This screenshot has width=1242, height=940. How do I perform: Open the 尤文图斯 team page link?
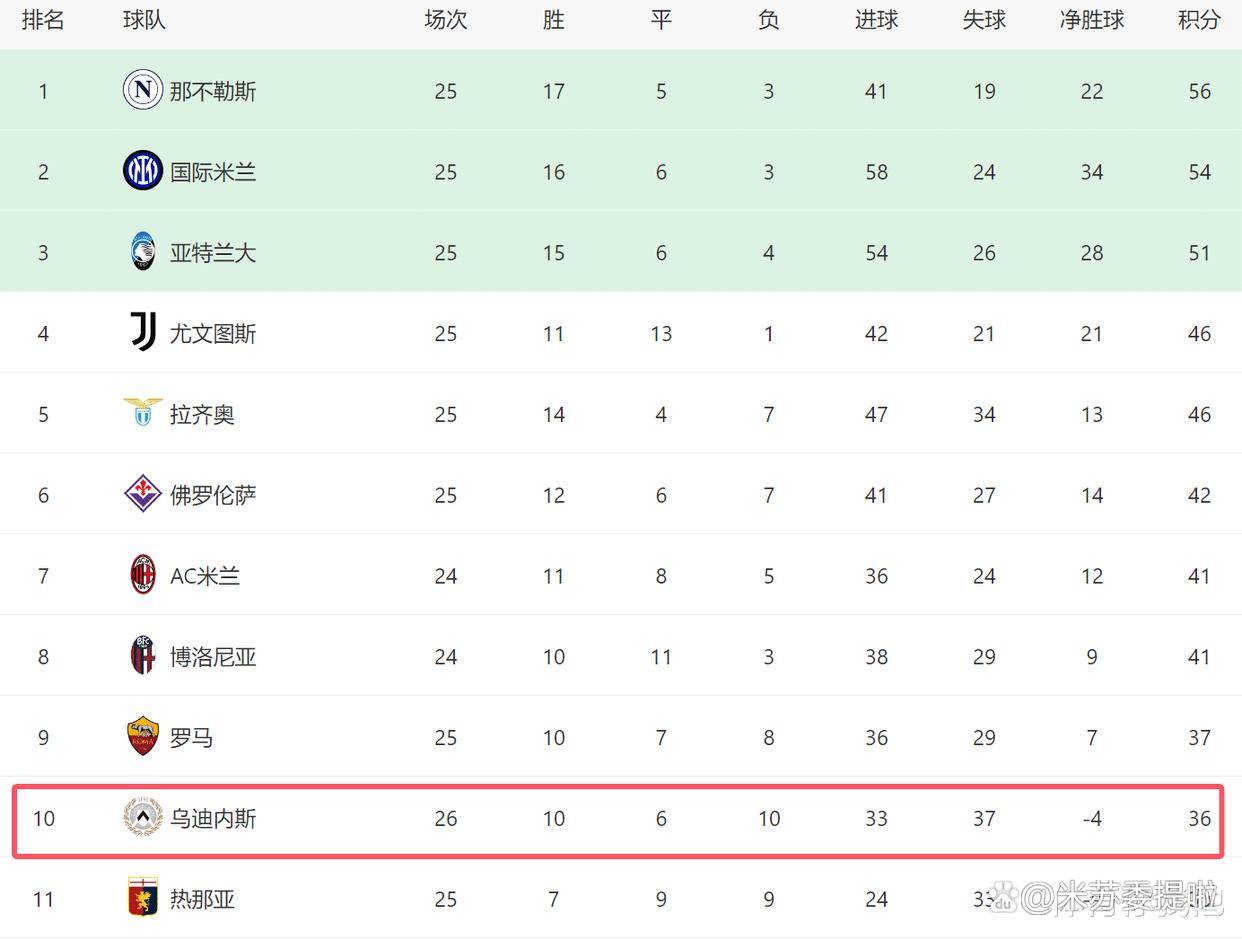(213, 334)
